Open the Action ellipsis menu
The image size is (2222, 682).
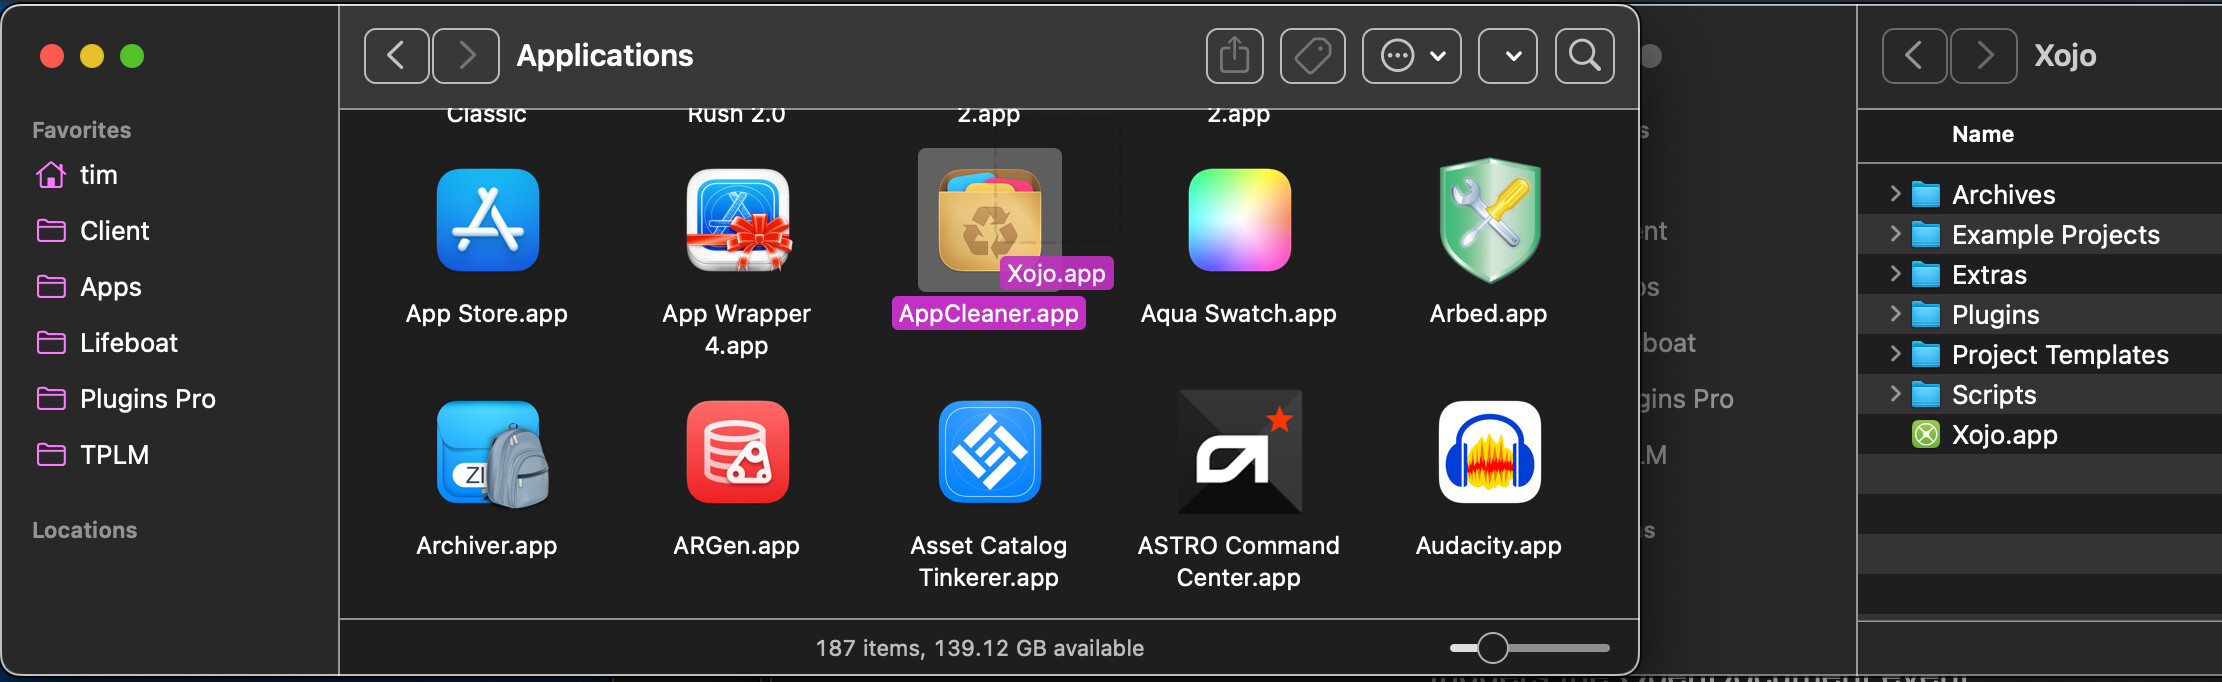1412,56
